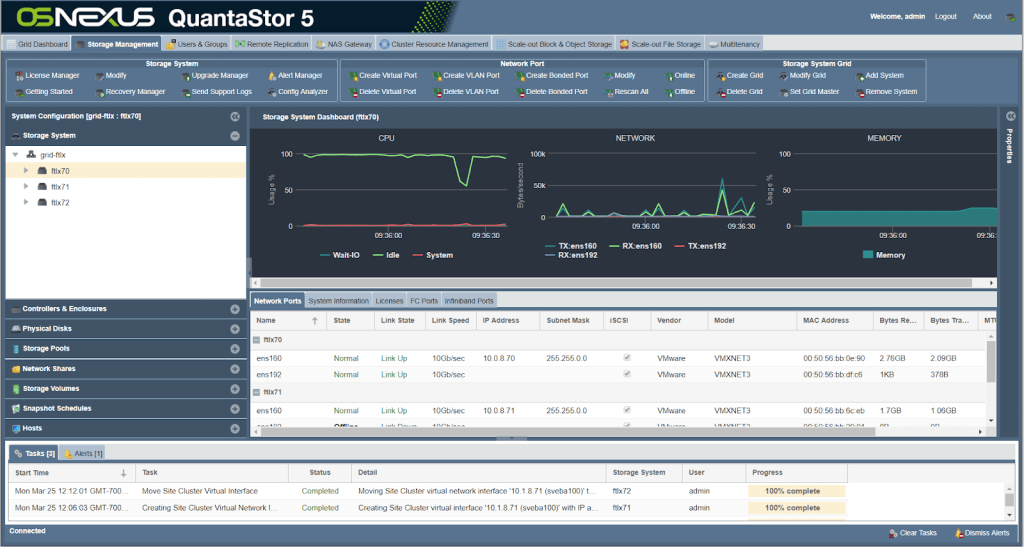The height and width of the screenshot is (547, 1024).
Task: Click Send Support Logs icon
Action: pos(185,92)
